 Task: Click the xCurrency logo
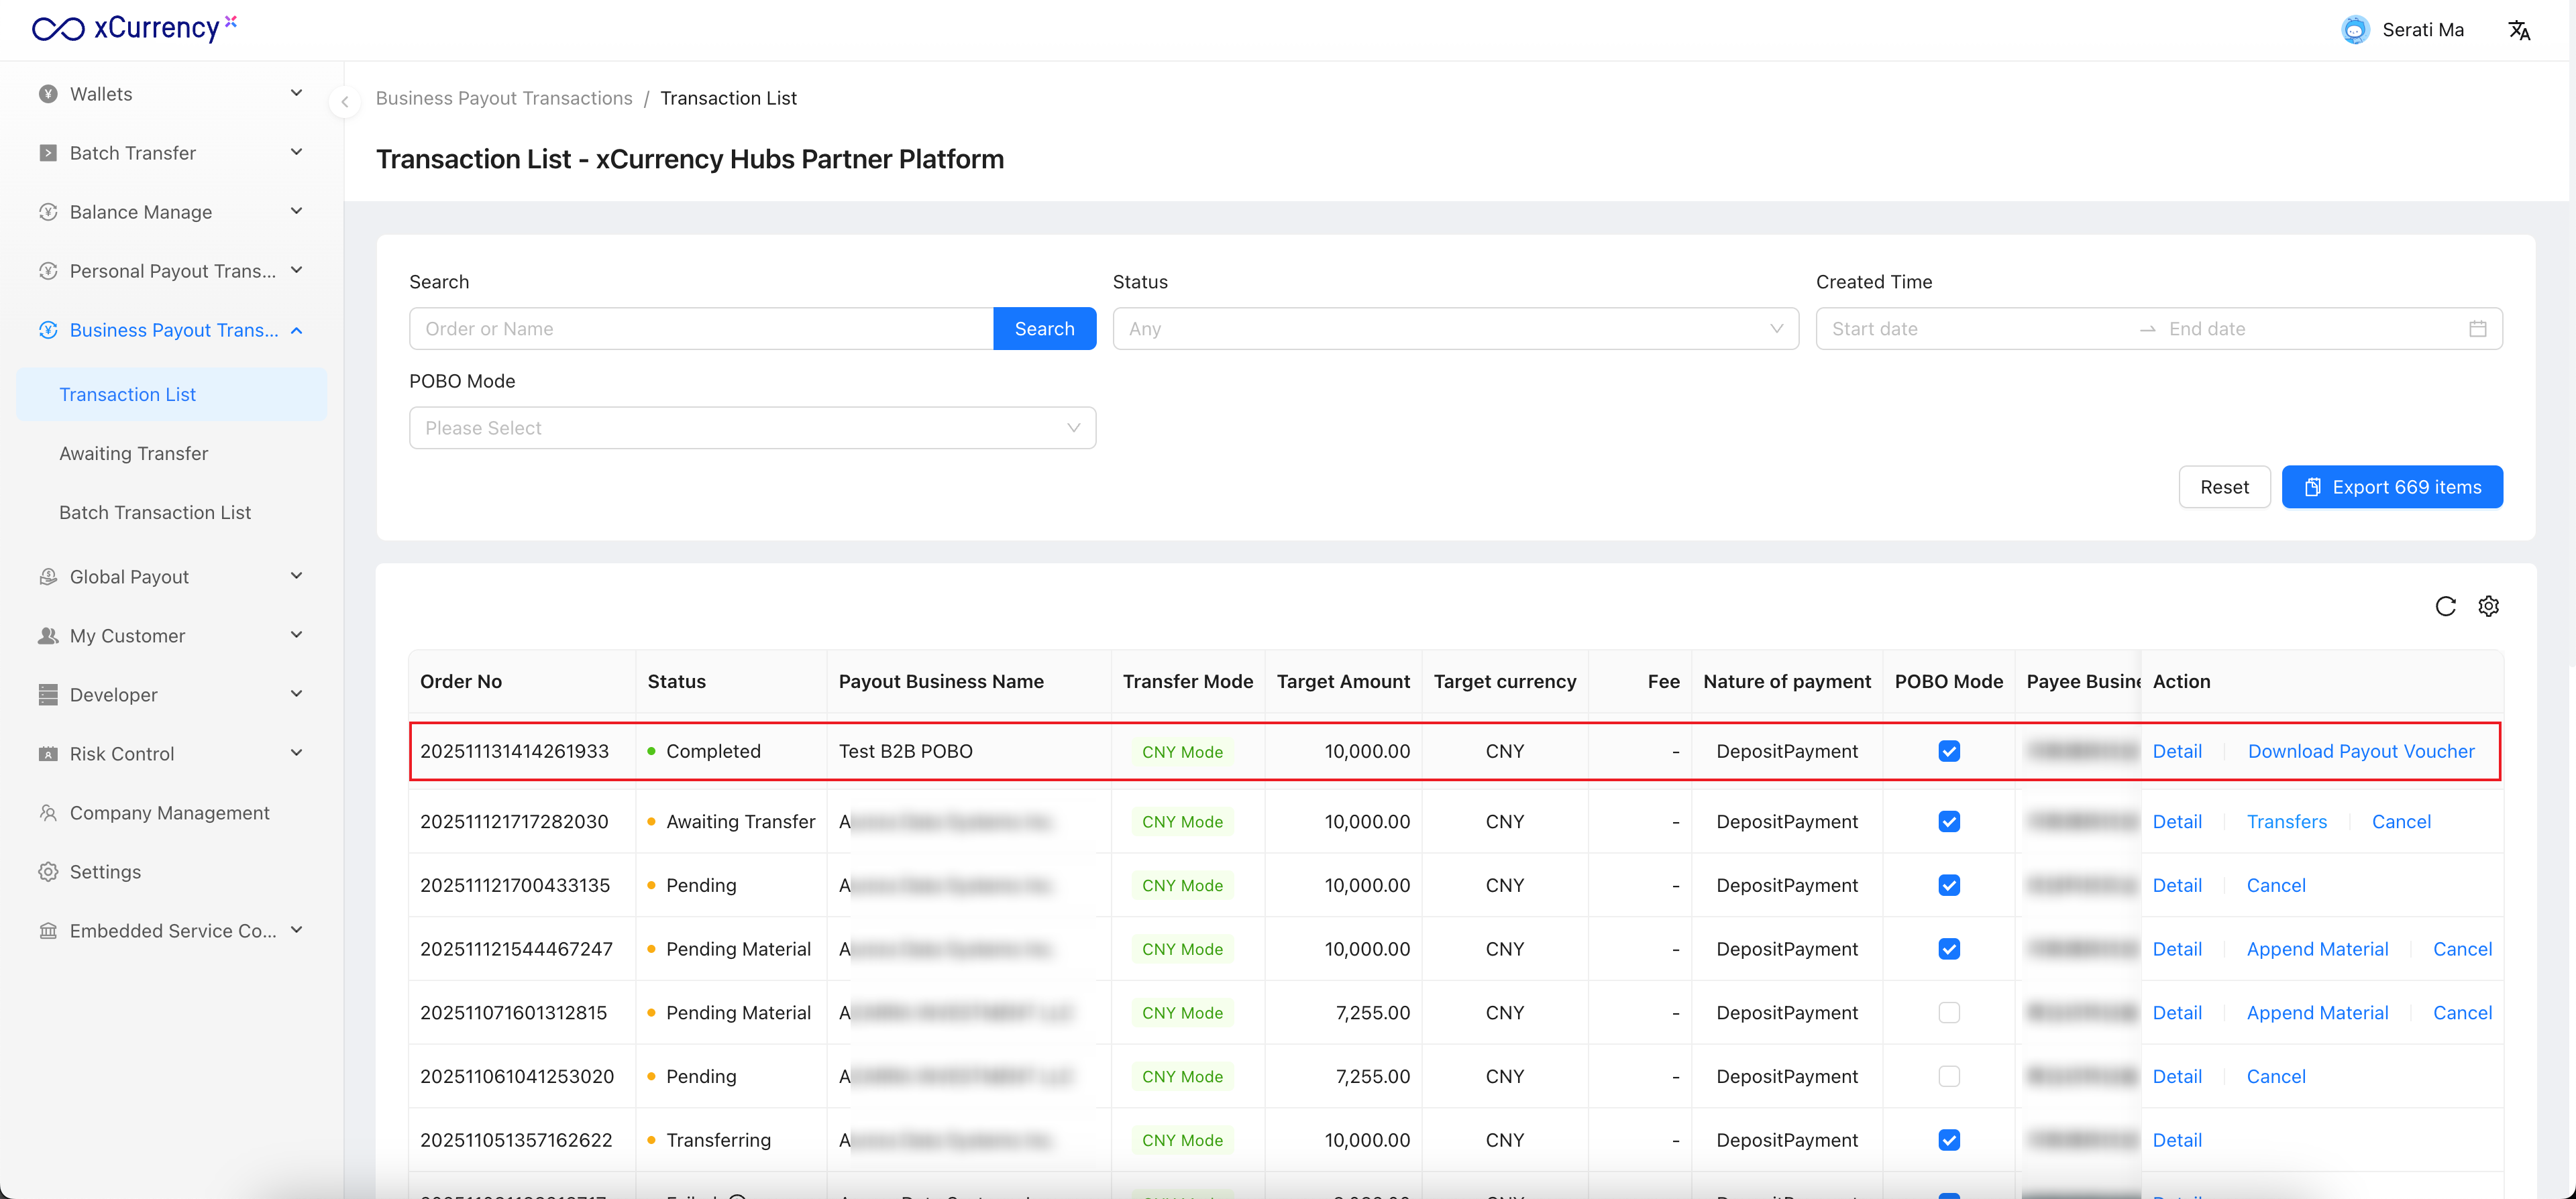135,28
